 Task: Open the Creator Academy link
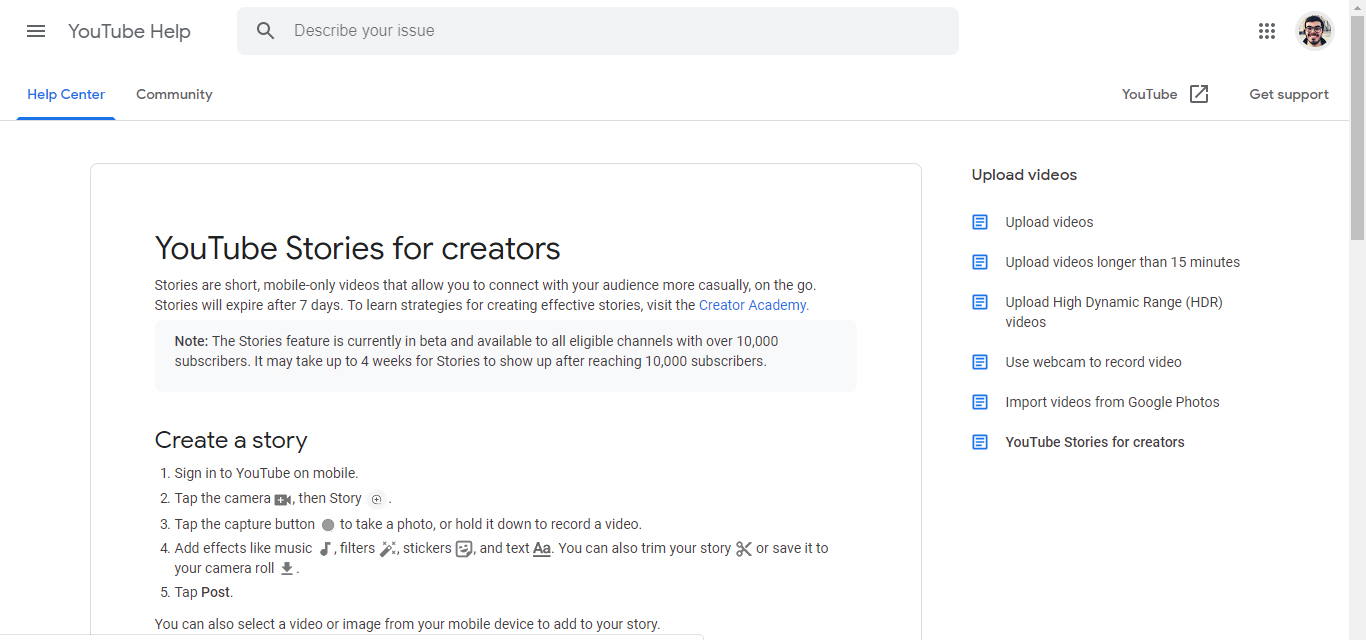(753, 305)
